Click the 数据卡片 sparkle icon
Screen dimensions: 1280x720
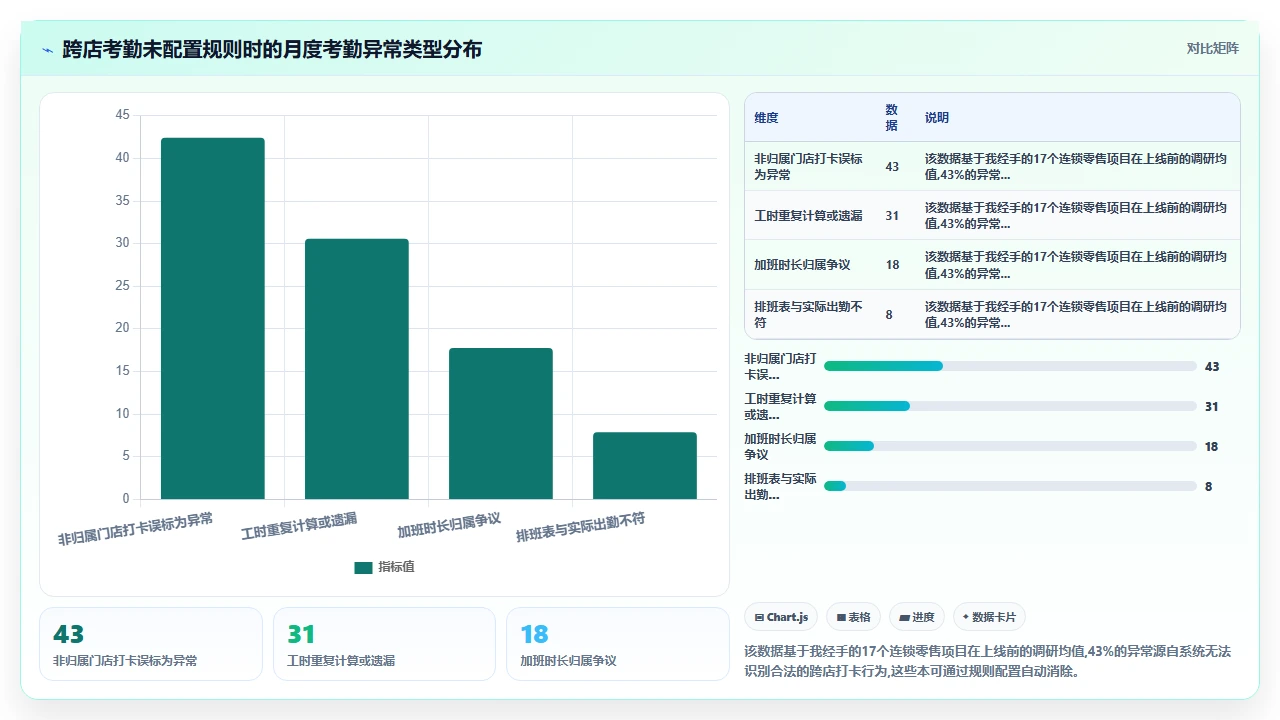tap(966, 618)
